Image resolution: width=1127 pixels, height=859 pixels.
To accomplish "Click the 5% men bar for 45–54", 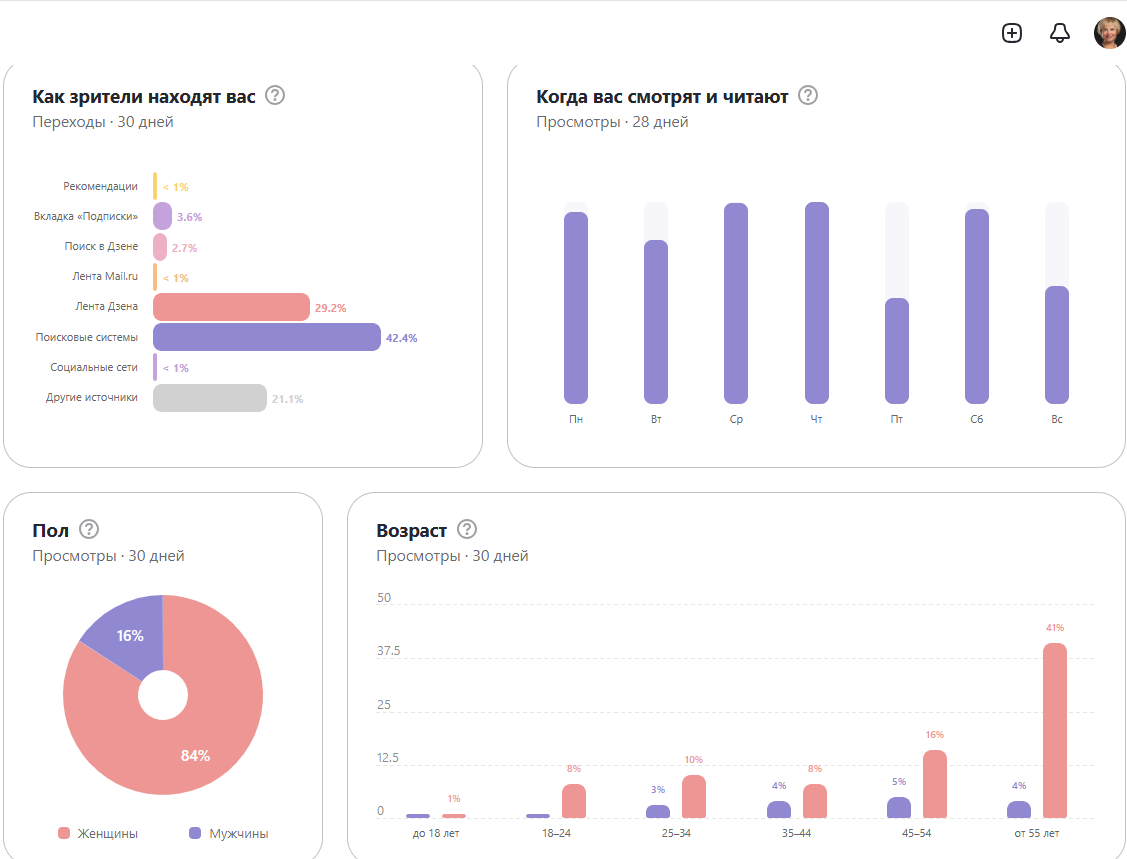I will pyautogui.click(x=899, y=807).
